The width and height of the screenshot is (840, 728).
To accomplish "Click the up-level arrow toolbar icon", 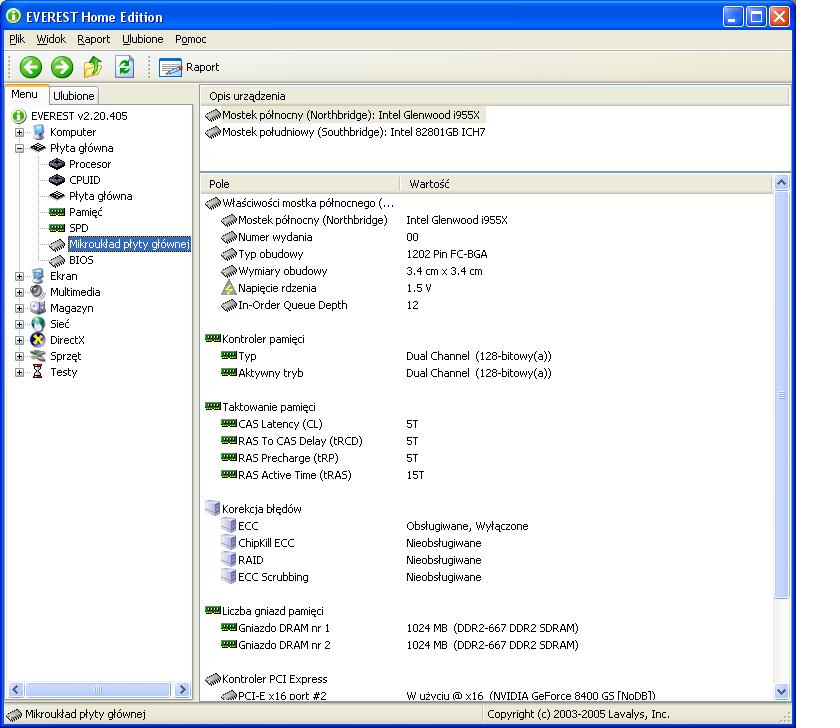I will click(93, 67).
